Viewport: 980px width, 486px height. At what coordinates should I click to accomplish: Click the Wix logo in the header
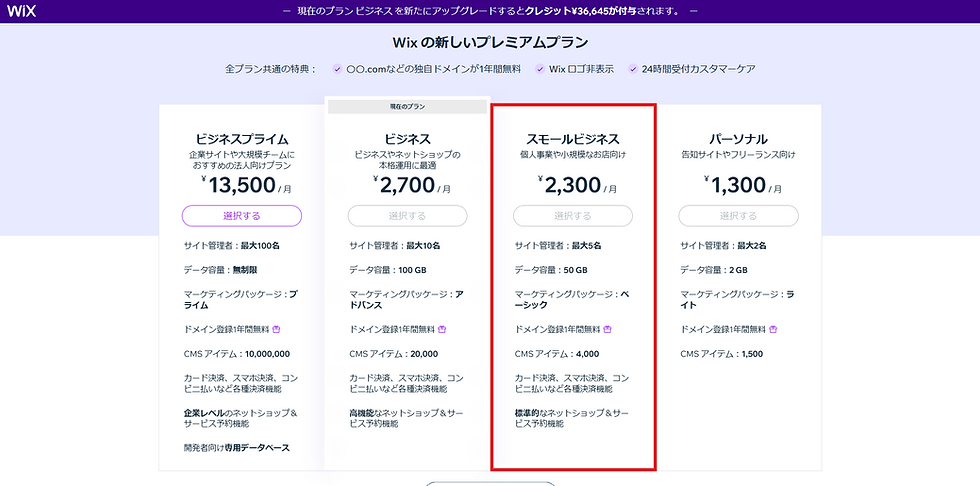pyautogui.click(x=22, y=11)
